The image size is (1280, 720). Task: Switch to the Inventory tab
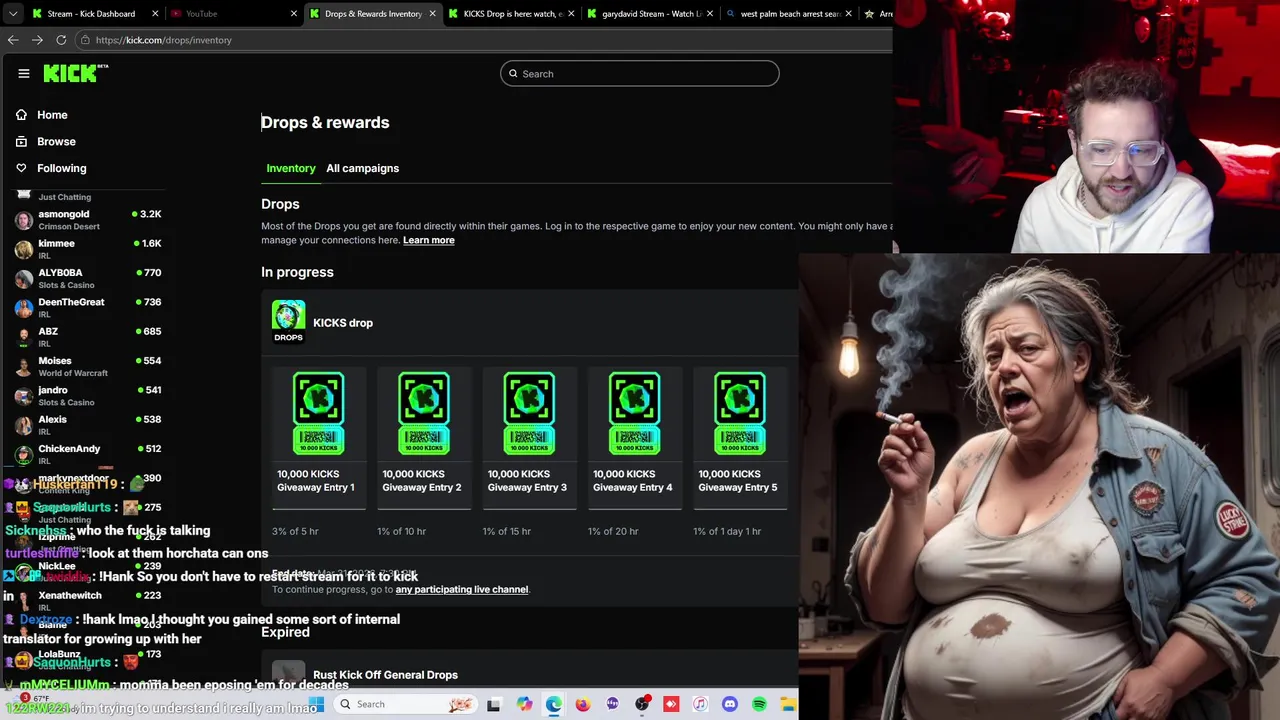coord(291,168)
